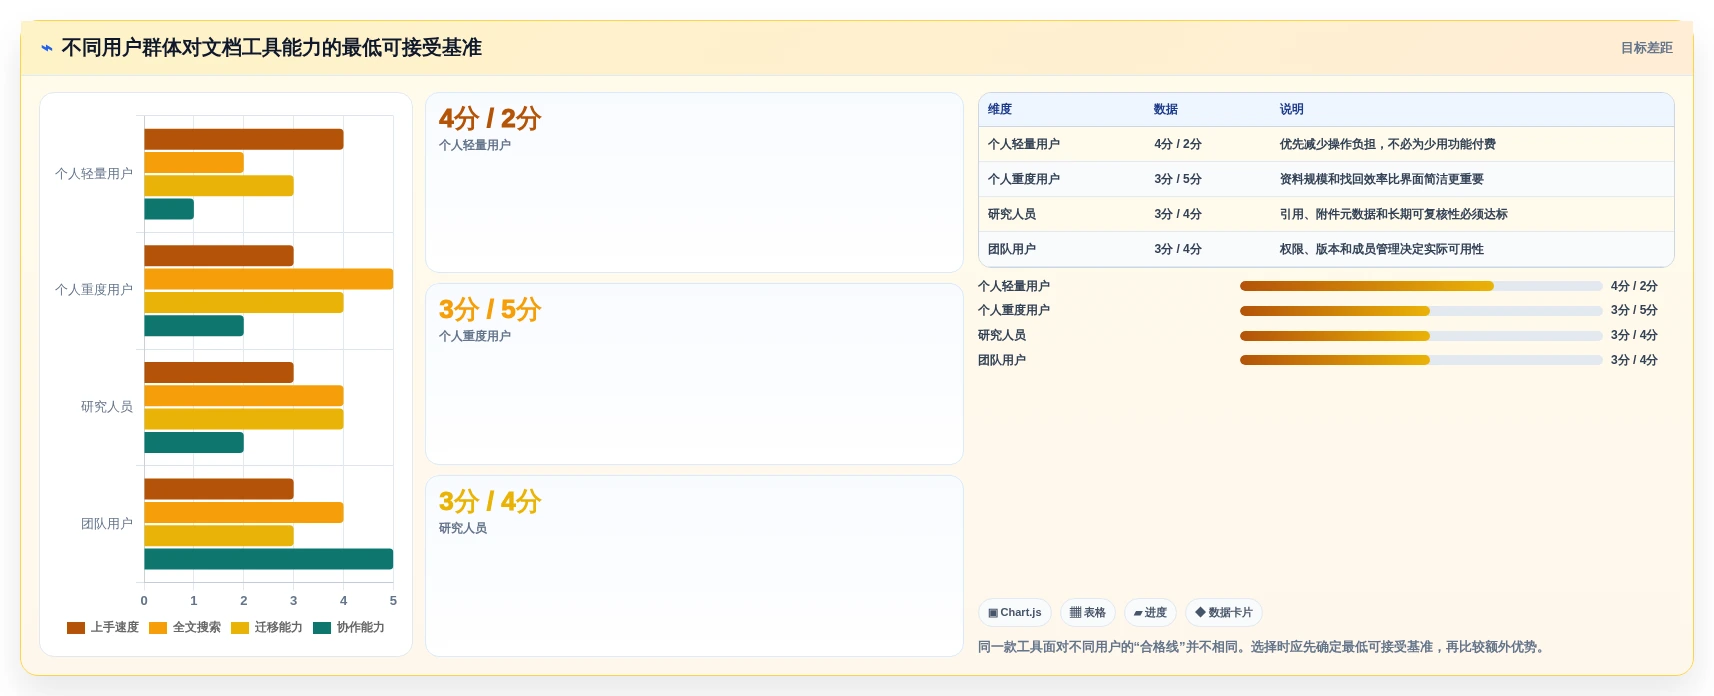Click the 个人轻量用户 上手速度 bar in chart
This screenshot has height=696, width=1714.
pos(244,140)
